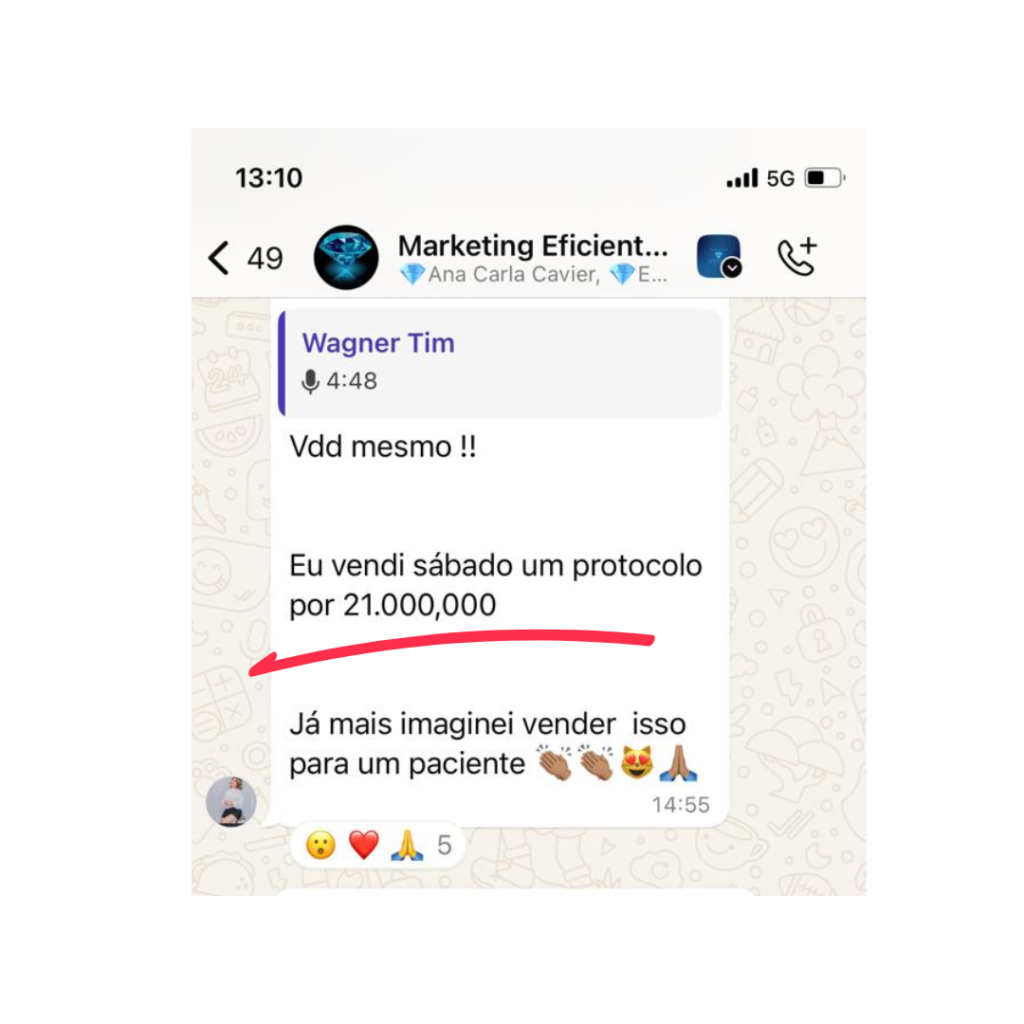Tap the surprised face reaction

pos(321,845)
